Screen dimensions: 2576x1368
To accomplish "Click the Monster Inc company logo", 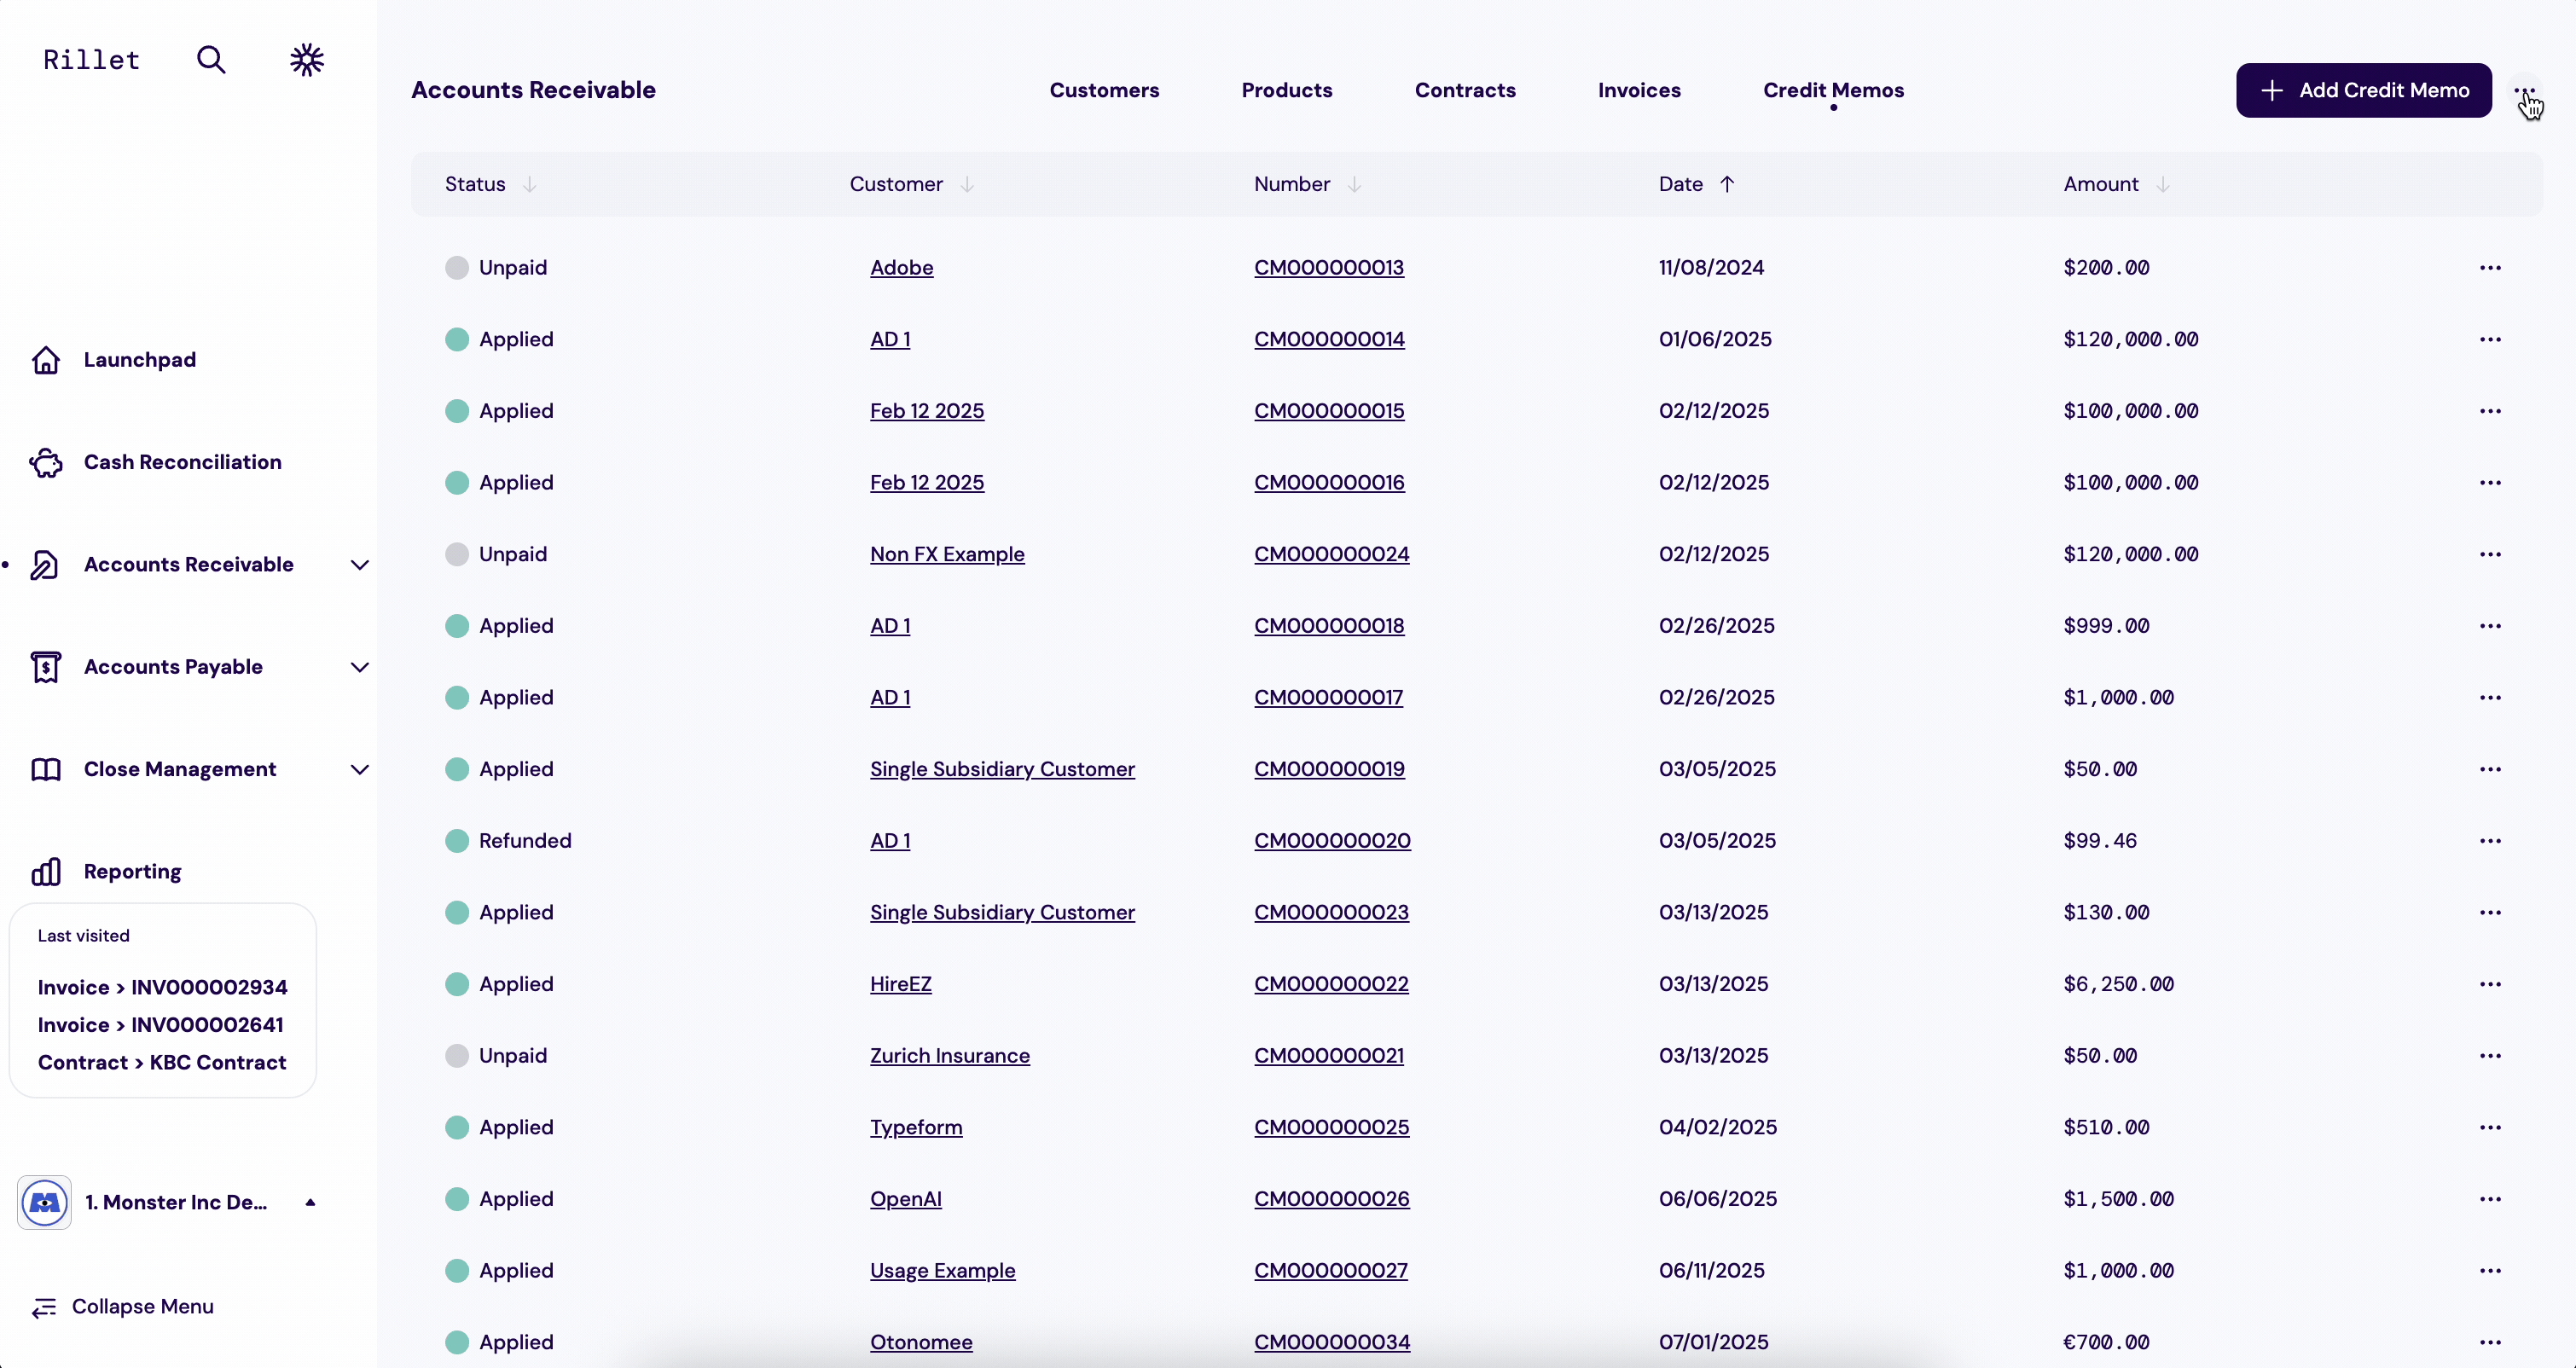I will click(x=45, y=1202).
